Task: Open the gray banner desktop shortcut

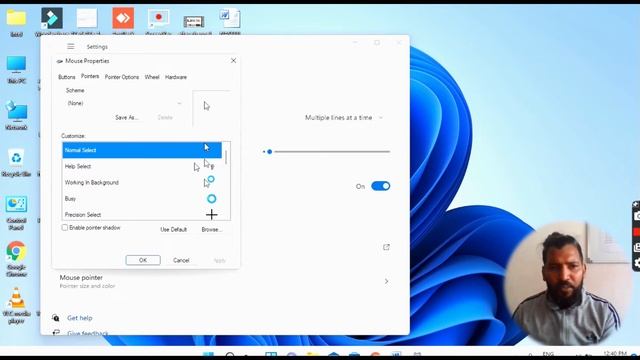Action: tap(194, 24)
